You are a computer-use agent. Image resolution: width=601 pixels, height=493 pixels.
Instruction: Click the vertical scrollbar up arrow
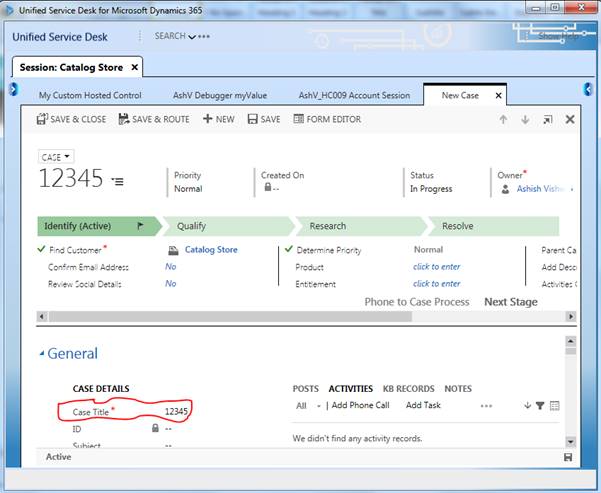click(571, 341)
